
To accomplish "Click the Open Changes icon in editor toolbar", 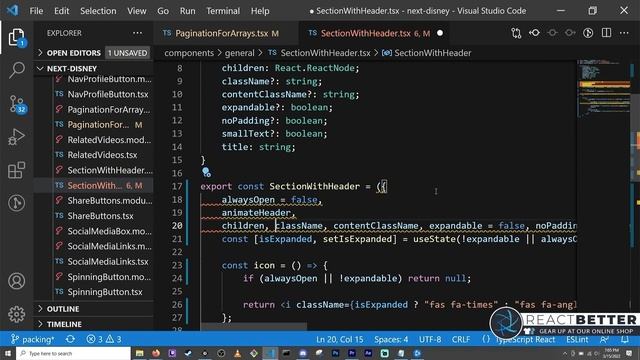I will pyautogui.click(x=516, y=33).
